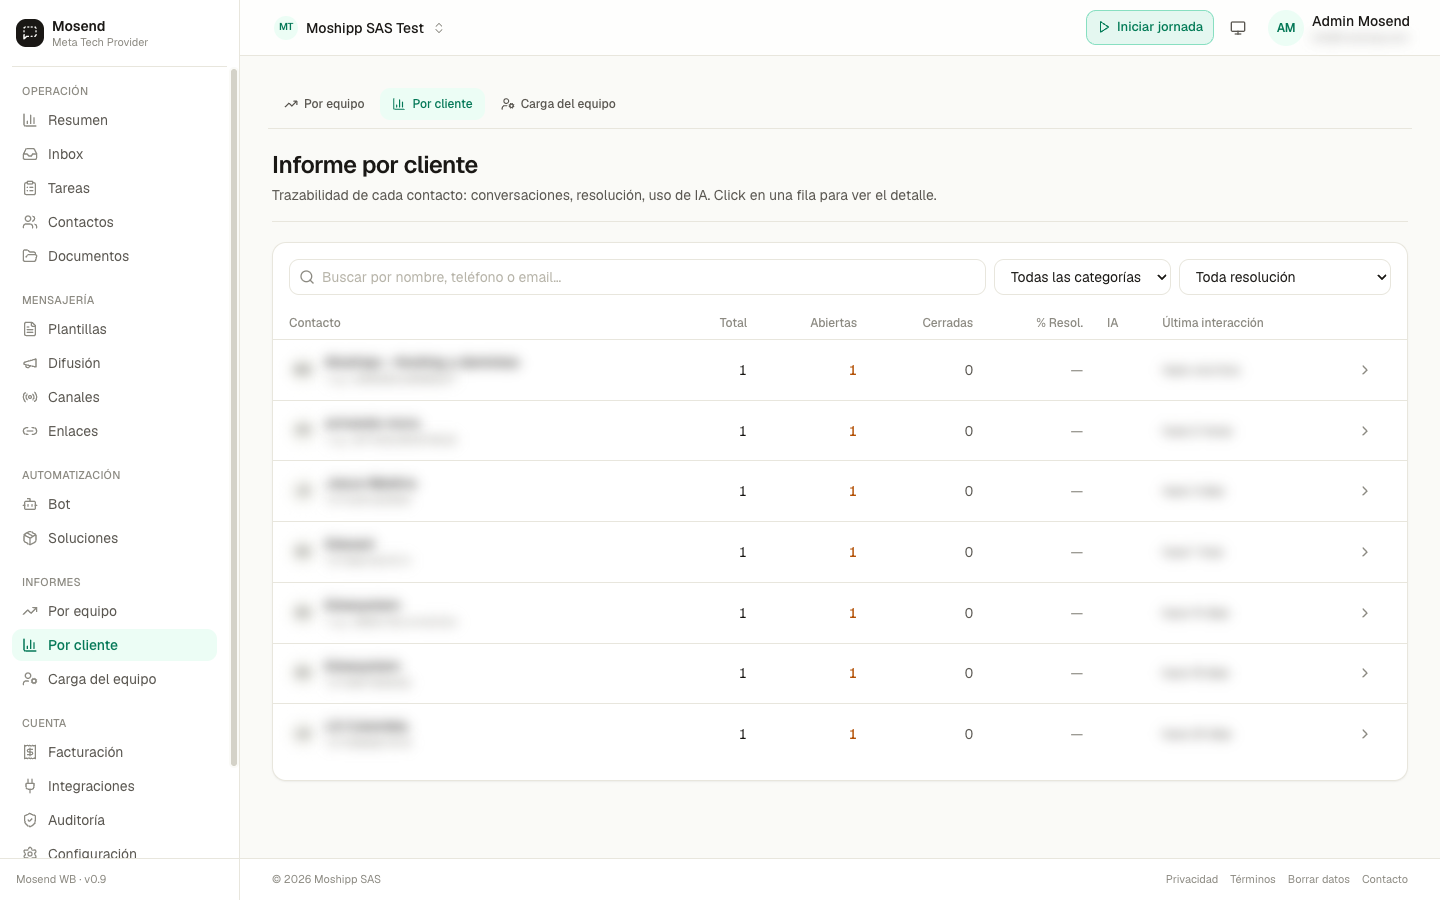
Task: Click the Integraciones plug icon
Action: tap(30, 786)
